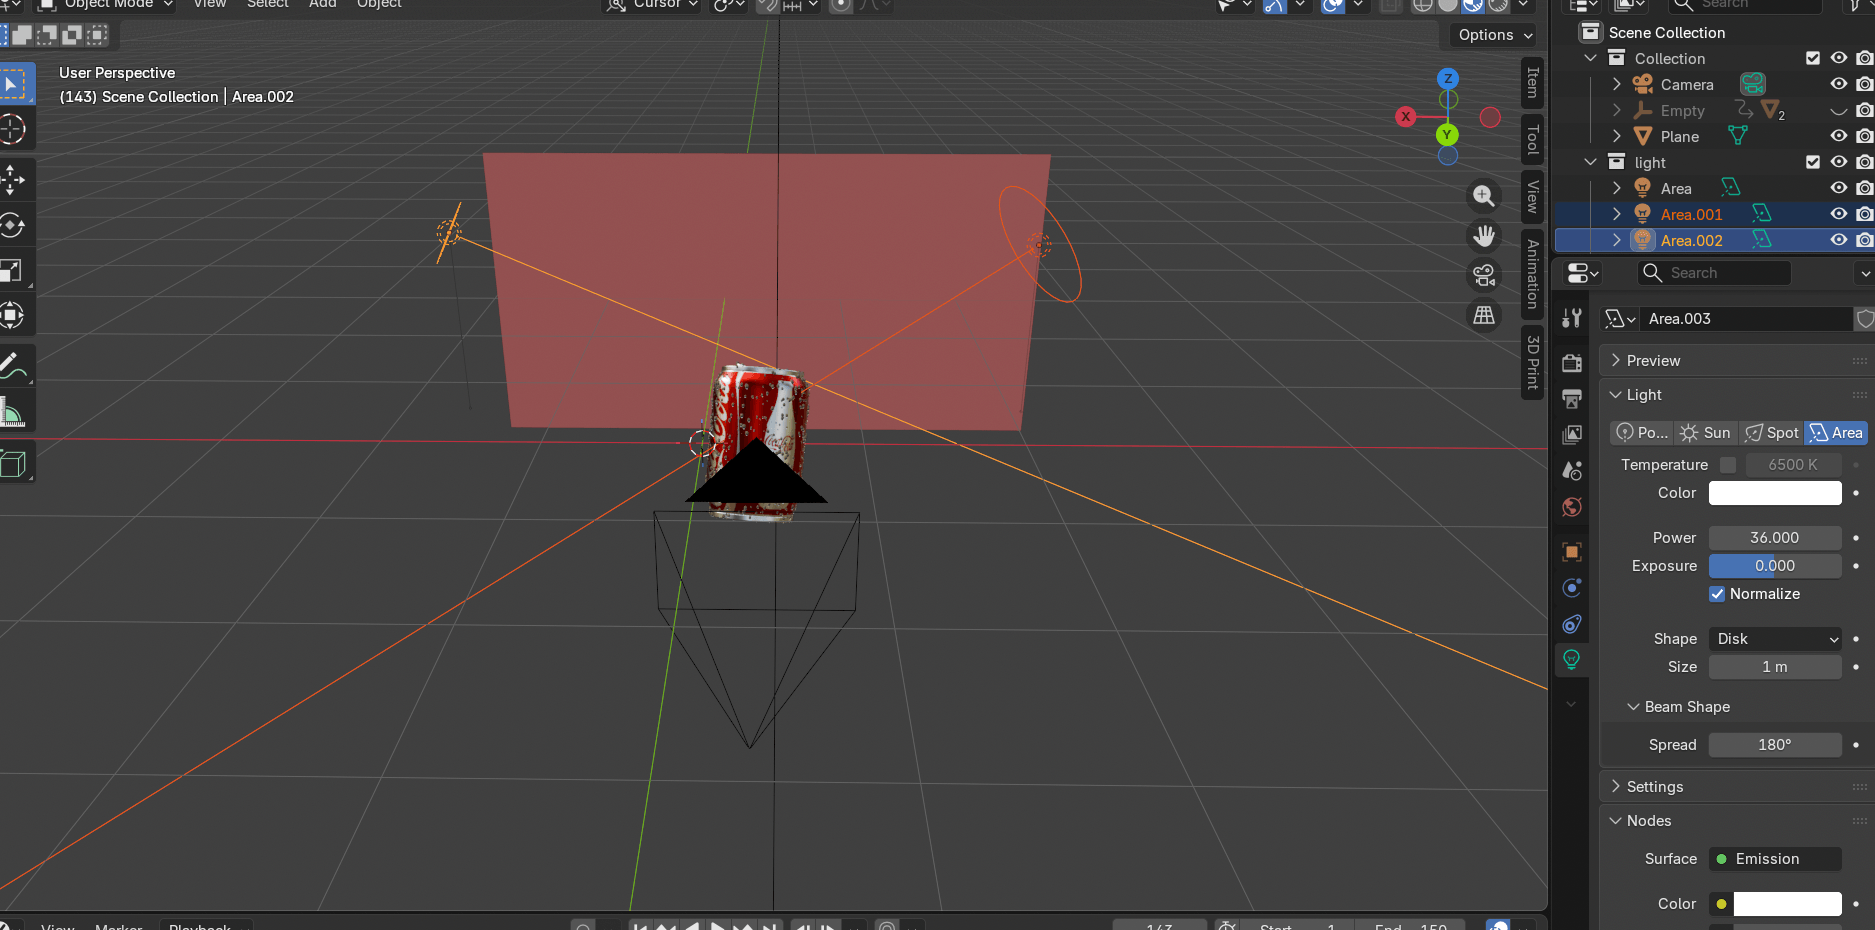
Task: Open the Scene properties tab
Action: 1572,470
